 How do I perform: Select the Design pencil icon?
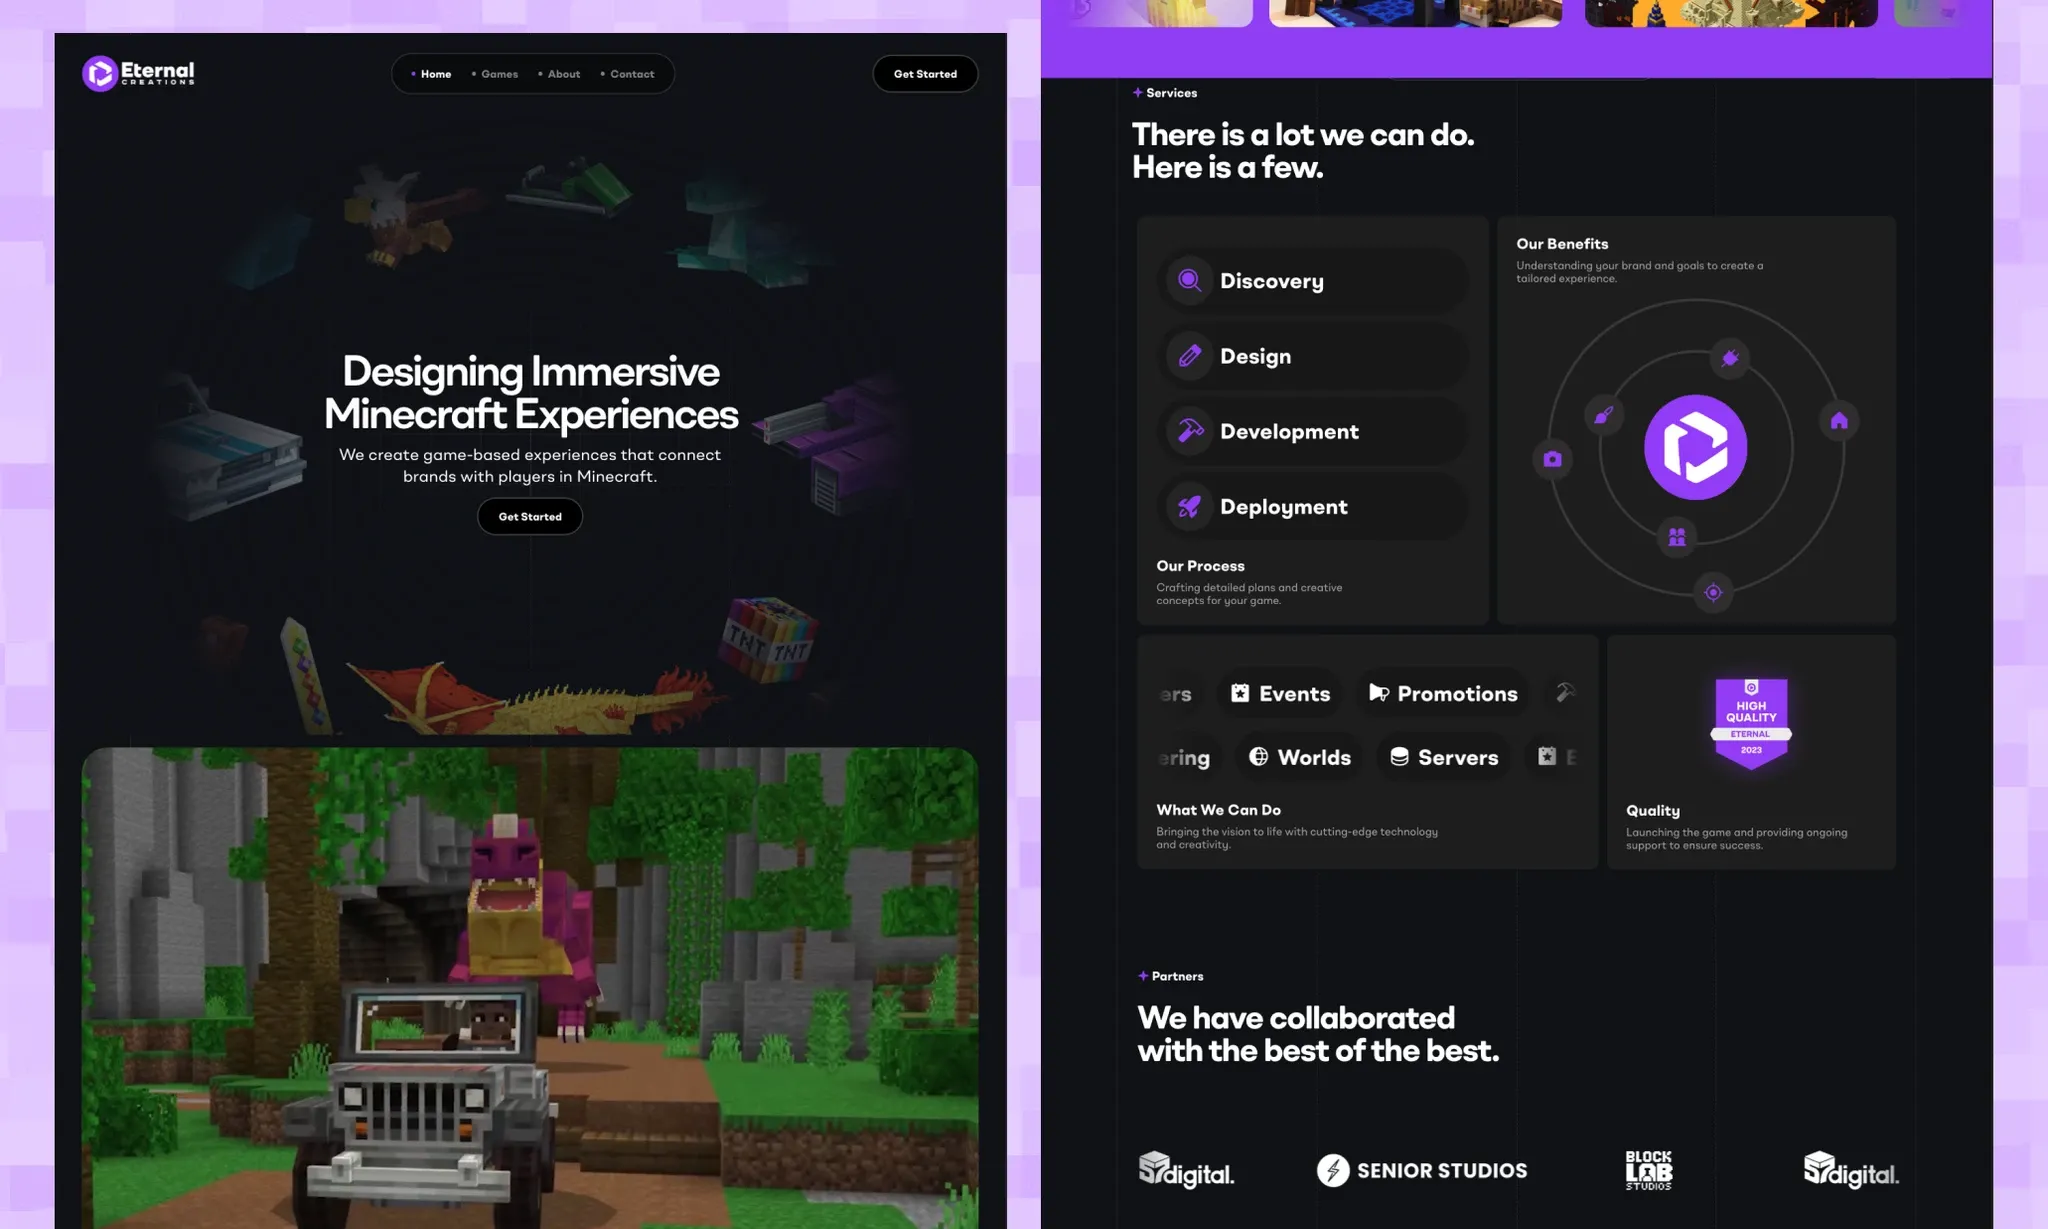click(1189, 356)
